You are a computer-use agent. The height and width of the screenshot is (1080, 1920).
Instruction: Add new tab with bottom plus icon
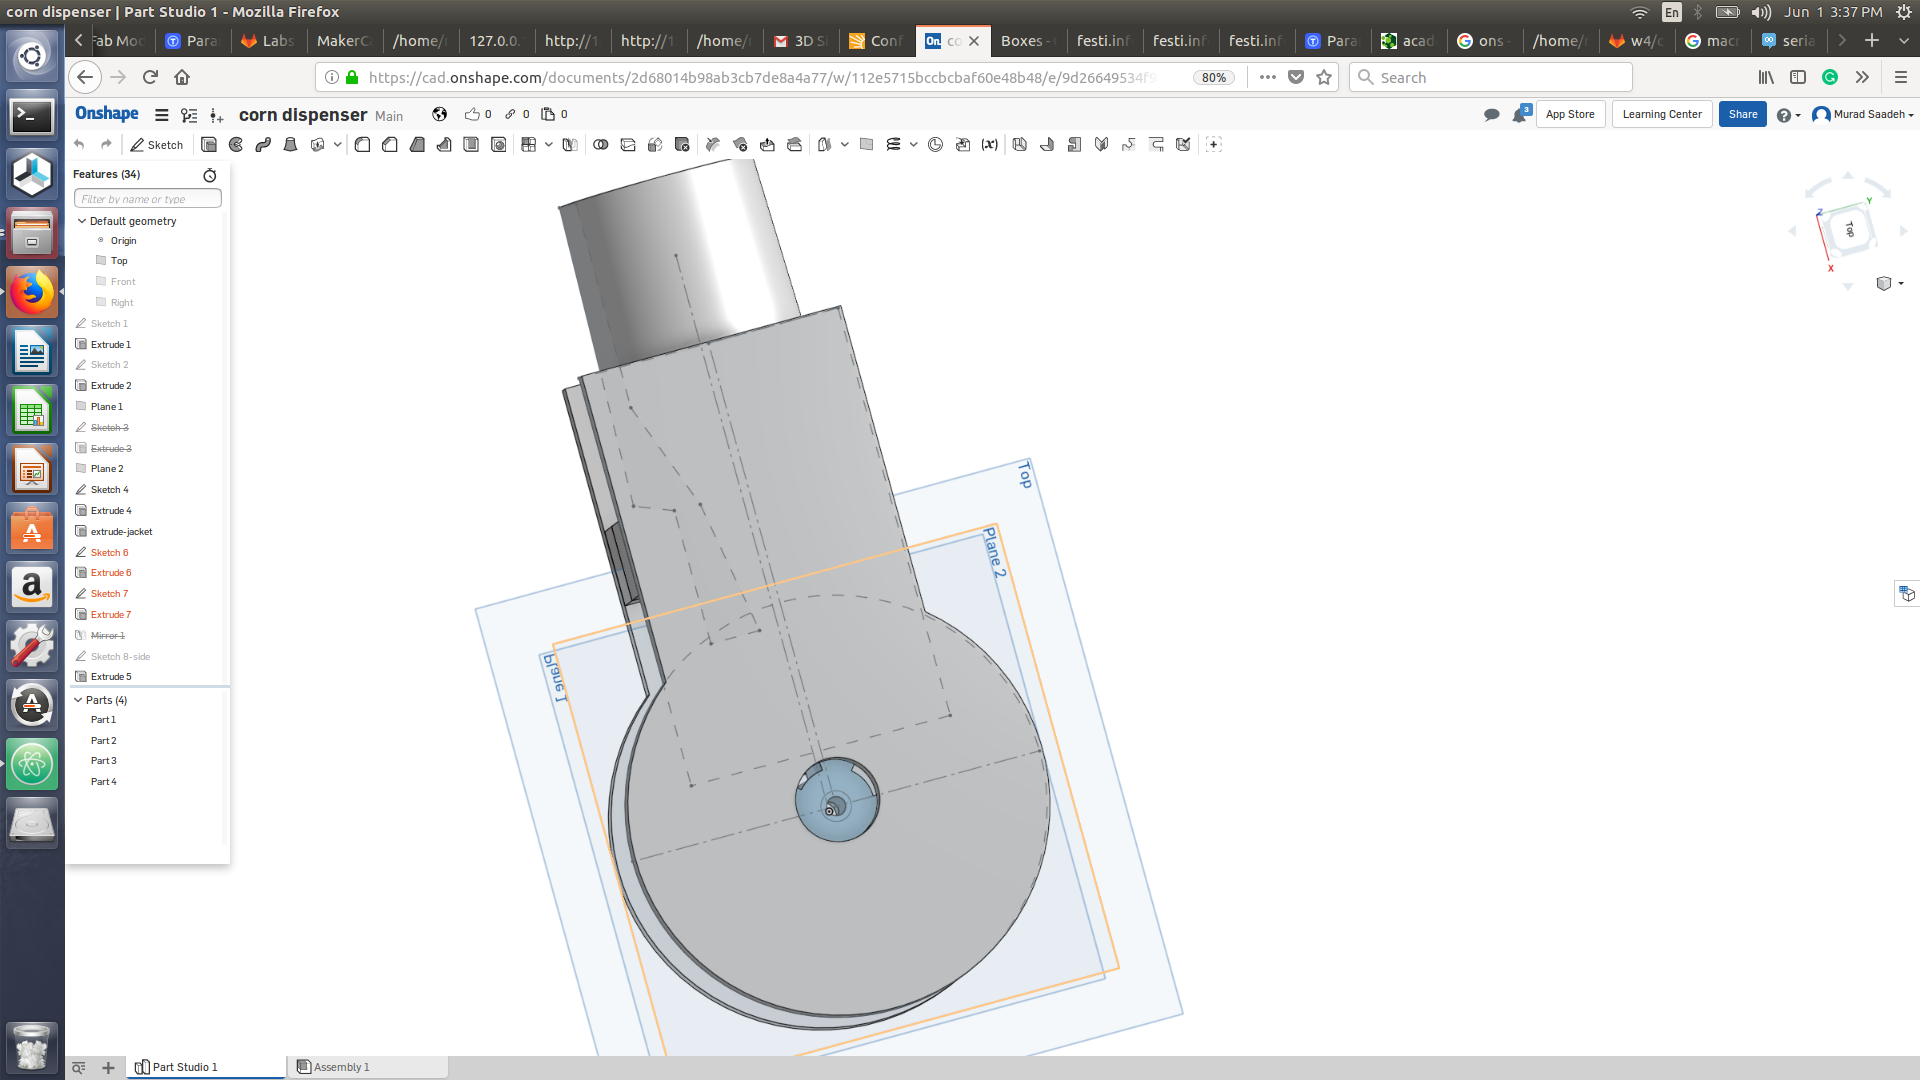click(108, 1068)
